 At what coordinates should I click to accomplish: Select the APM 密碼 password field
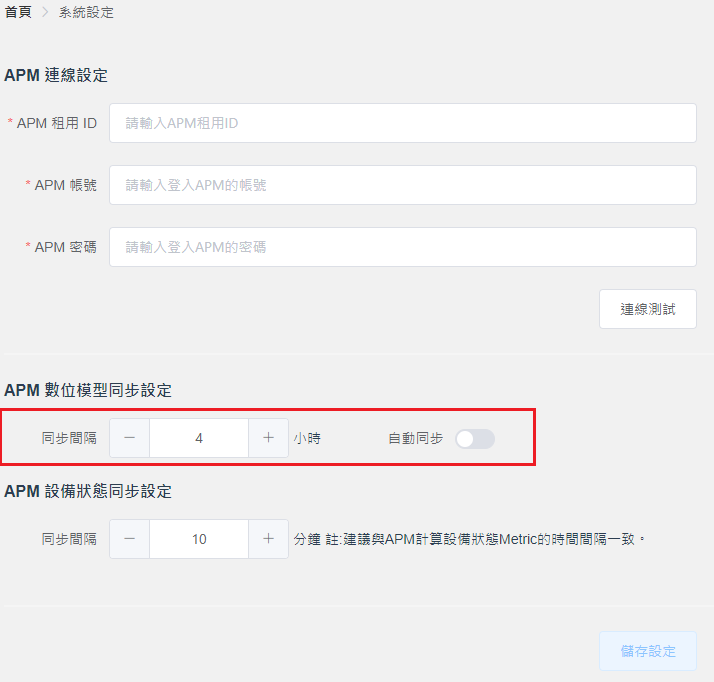[x=402, y=247]
